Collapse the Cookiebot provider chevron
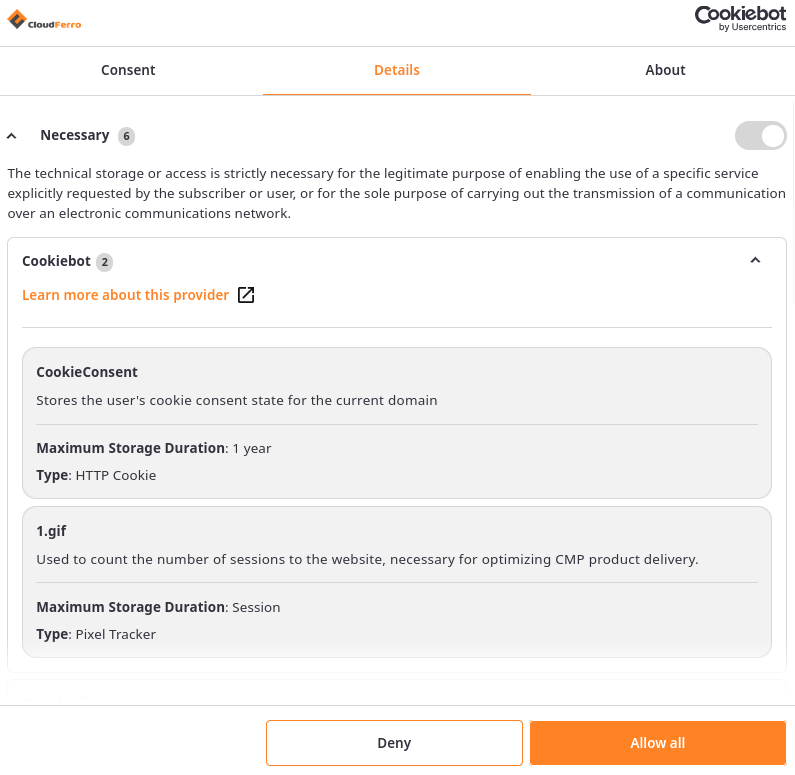This screenshot has width=795, height=775. [x=755, y=261]
